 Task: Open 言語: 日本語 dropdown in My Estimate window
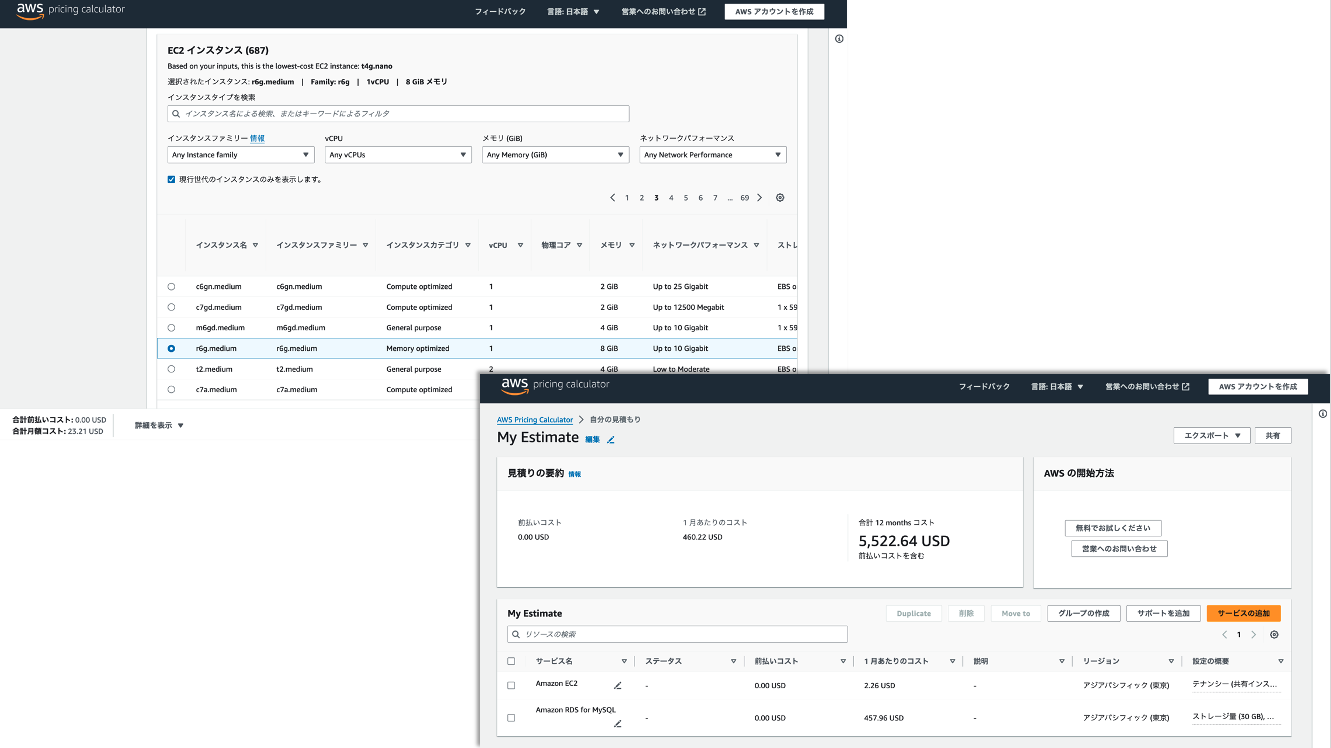click(1057, 386)
